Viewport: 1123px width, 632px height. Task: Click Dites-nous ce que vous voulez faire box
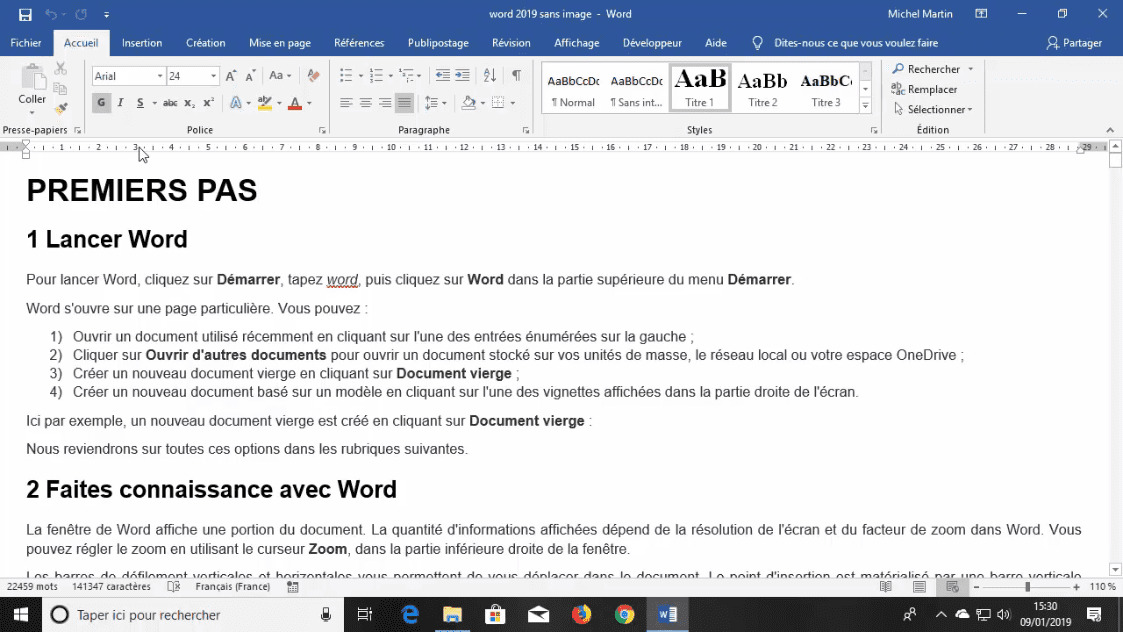click(x=855, y=43)
